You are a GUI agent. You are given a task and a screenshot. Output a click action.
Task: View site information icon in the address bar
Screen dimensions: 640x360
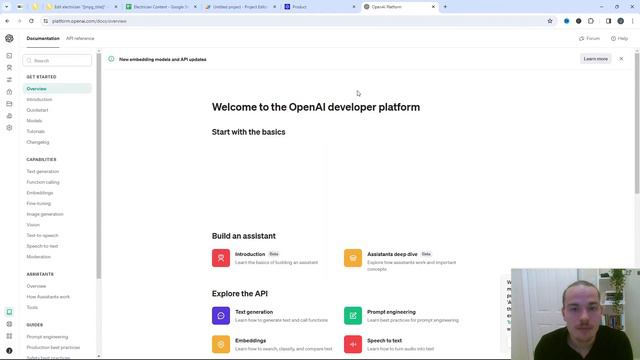45,21
